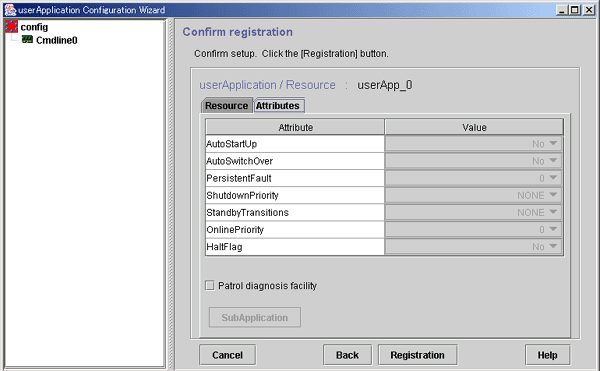600x371 pixels.
Task: Expand the PersistentFault value dropdown
Action: [473, 178]
